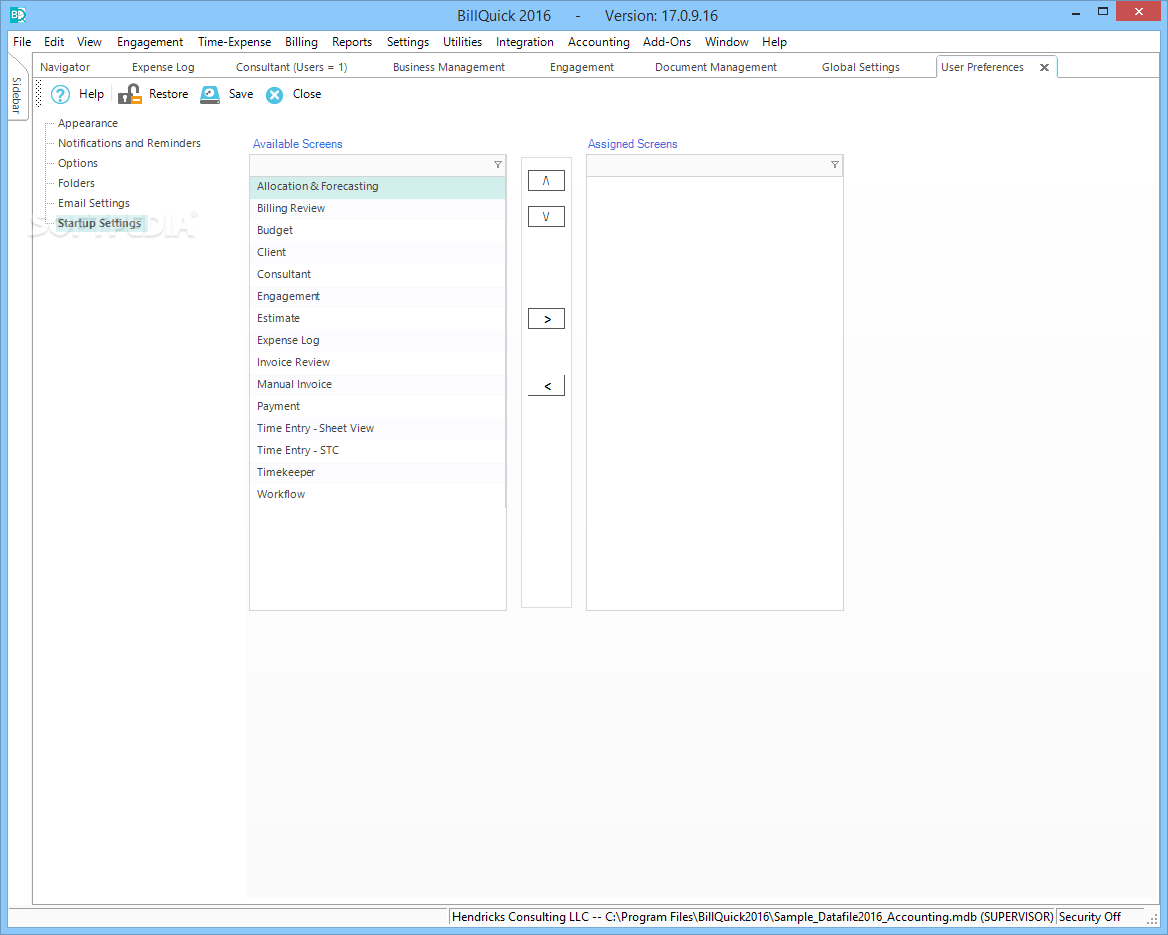Switch to the Engagement tab
The width and height of the screenshot is (1168, 935).
pos(582,67)
